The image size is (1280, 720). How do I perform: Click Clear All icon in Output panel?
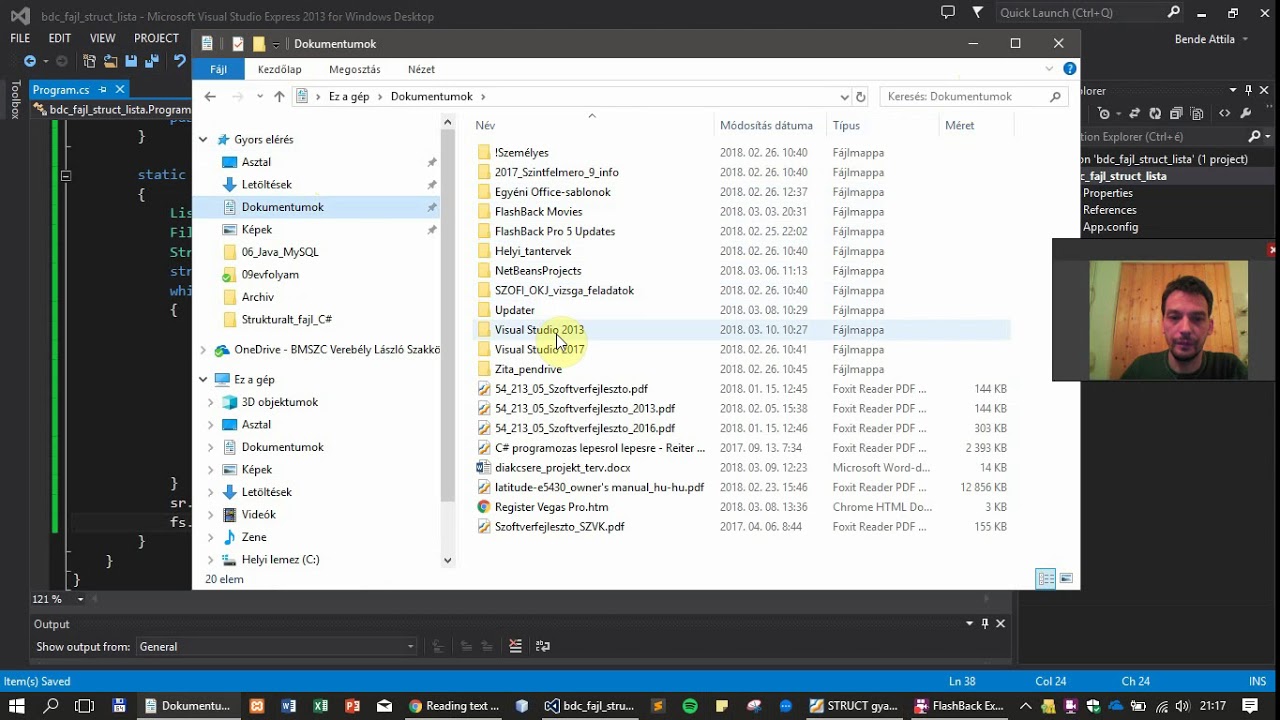(x=515, y=646)
